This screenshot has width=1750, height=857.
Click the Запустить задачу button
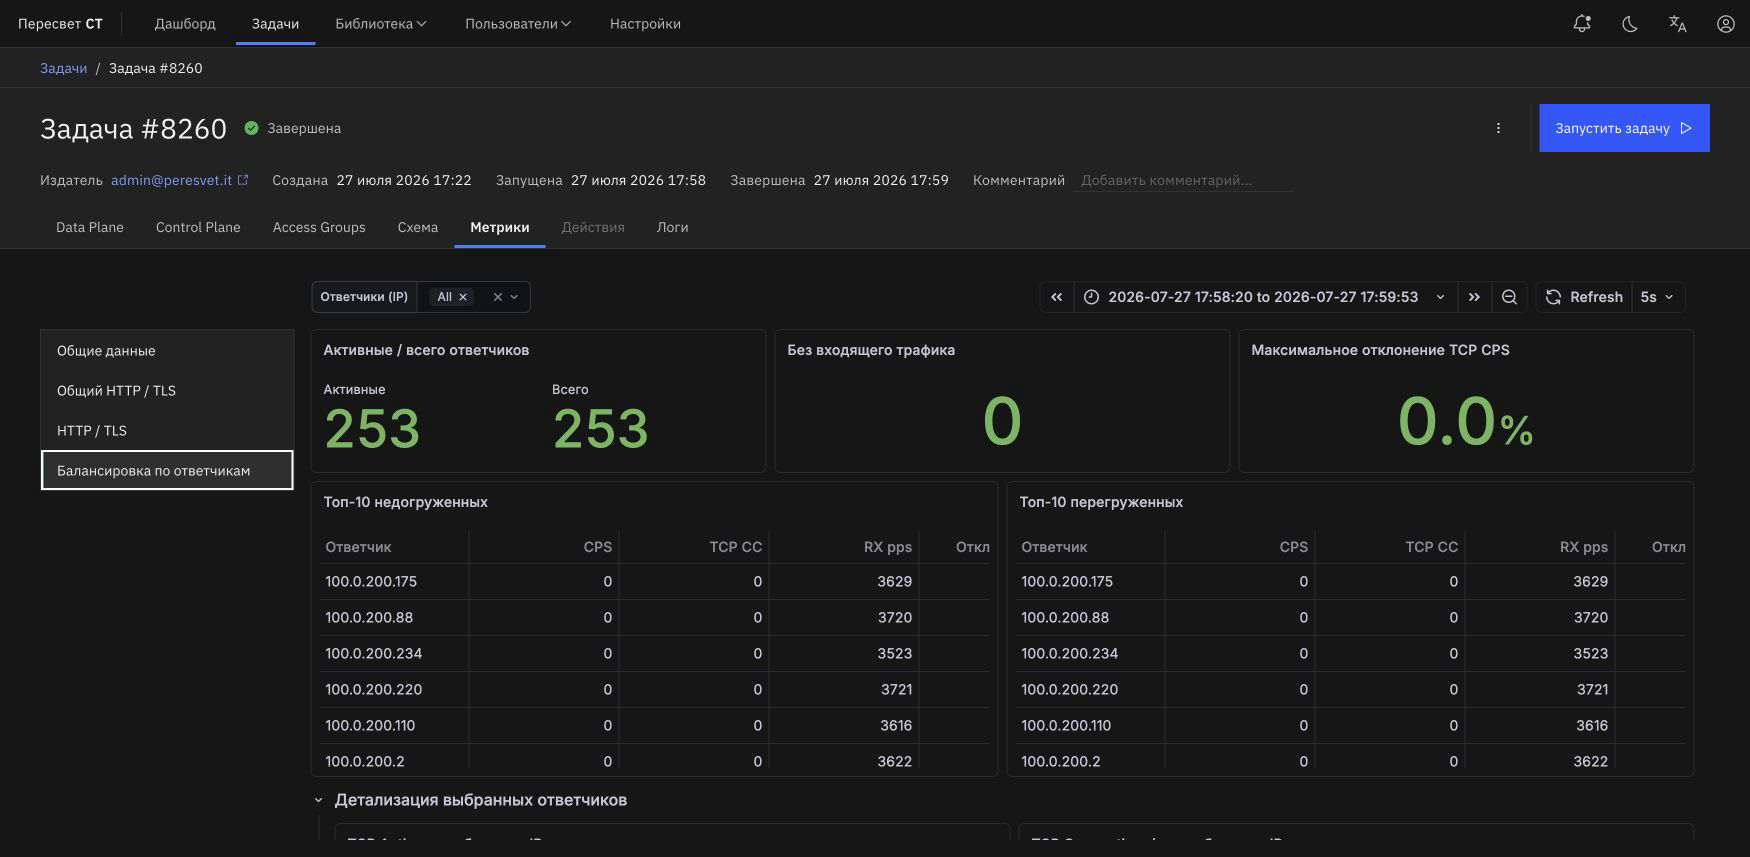coord(1624,128)
